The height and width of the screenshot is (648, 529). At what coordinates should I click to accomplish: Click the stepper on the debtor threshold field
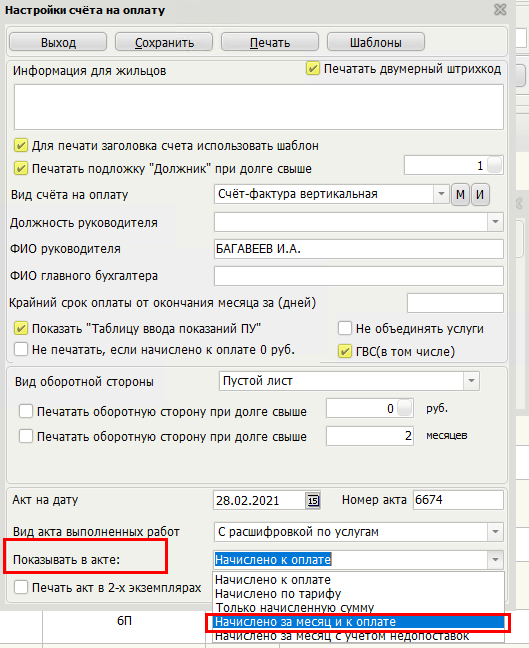(x=495, y=165)
